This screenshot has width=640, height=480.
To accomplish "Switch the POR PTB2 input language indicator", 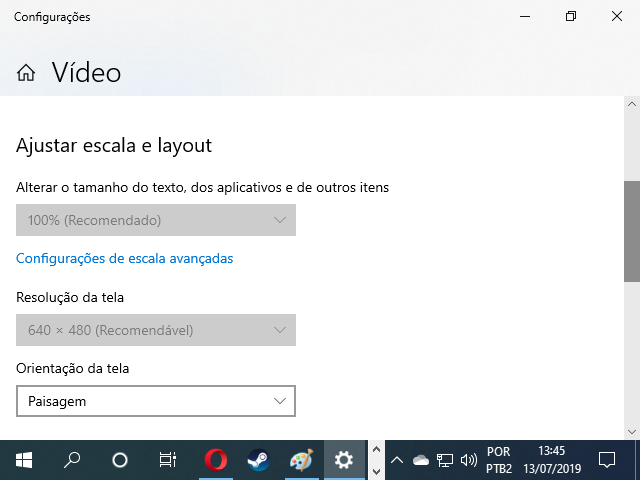I will (499, 460).
